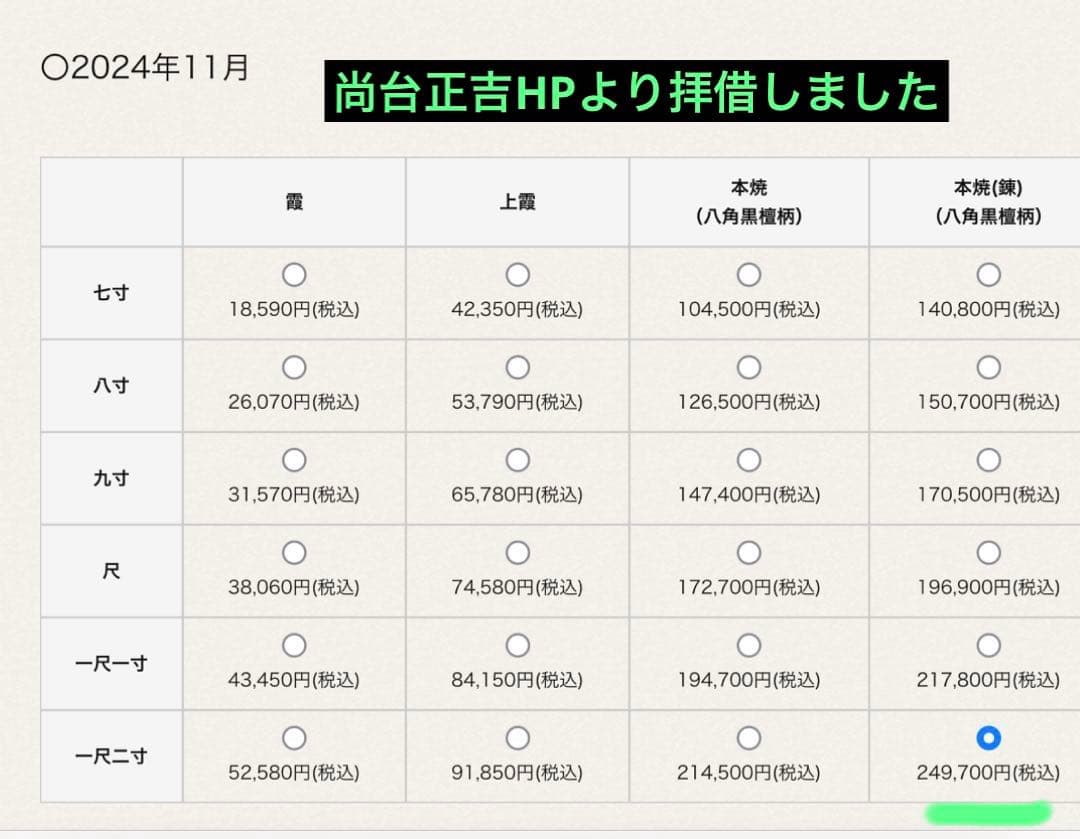Choose 上霞 九寸 priced 65,780円
The width and height of the screenshot is (1080, 839).
click(x=517, y=460)
